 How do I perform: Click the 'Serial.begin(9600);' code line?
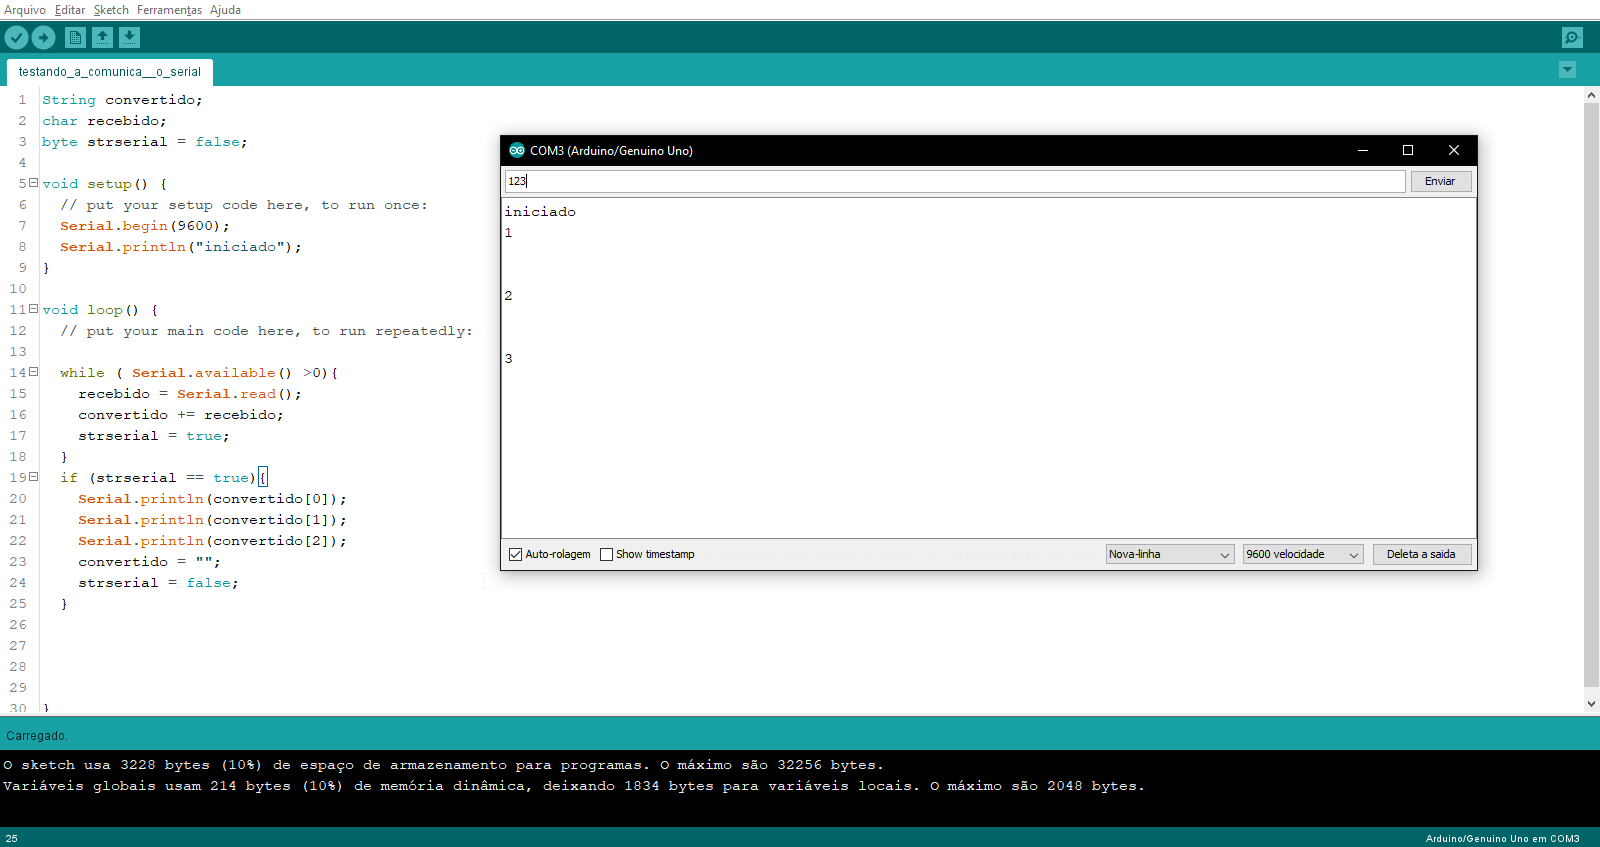coord(145,226)
